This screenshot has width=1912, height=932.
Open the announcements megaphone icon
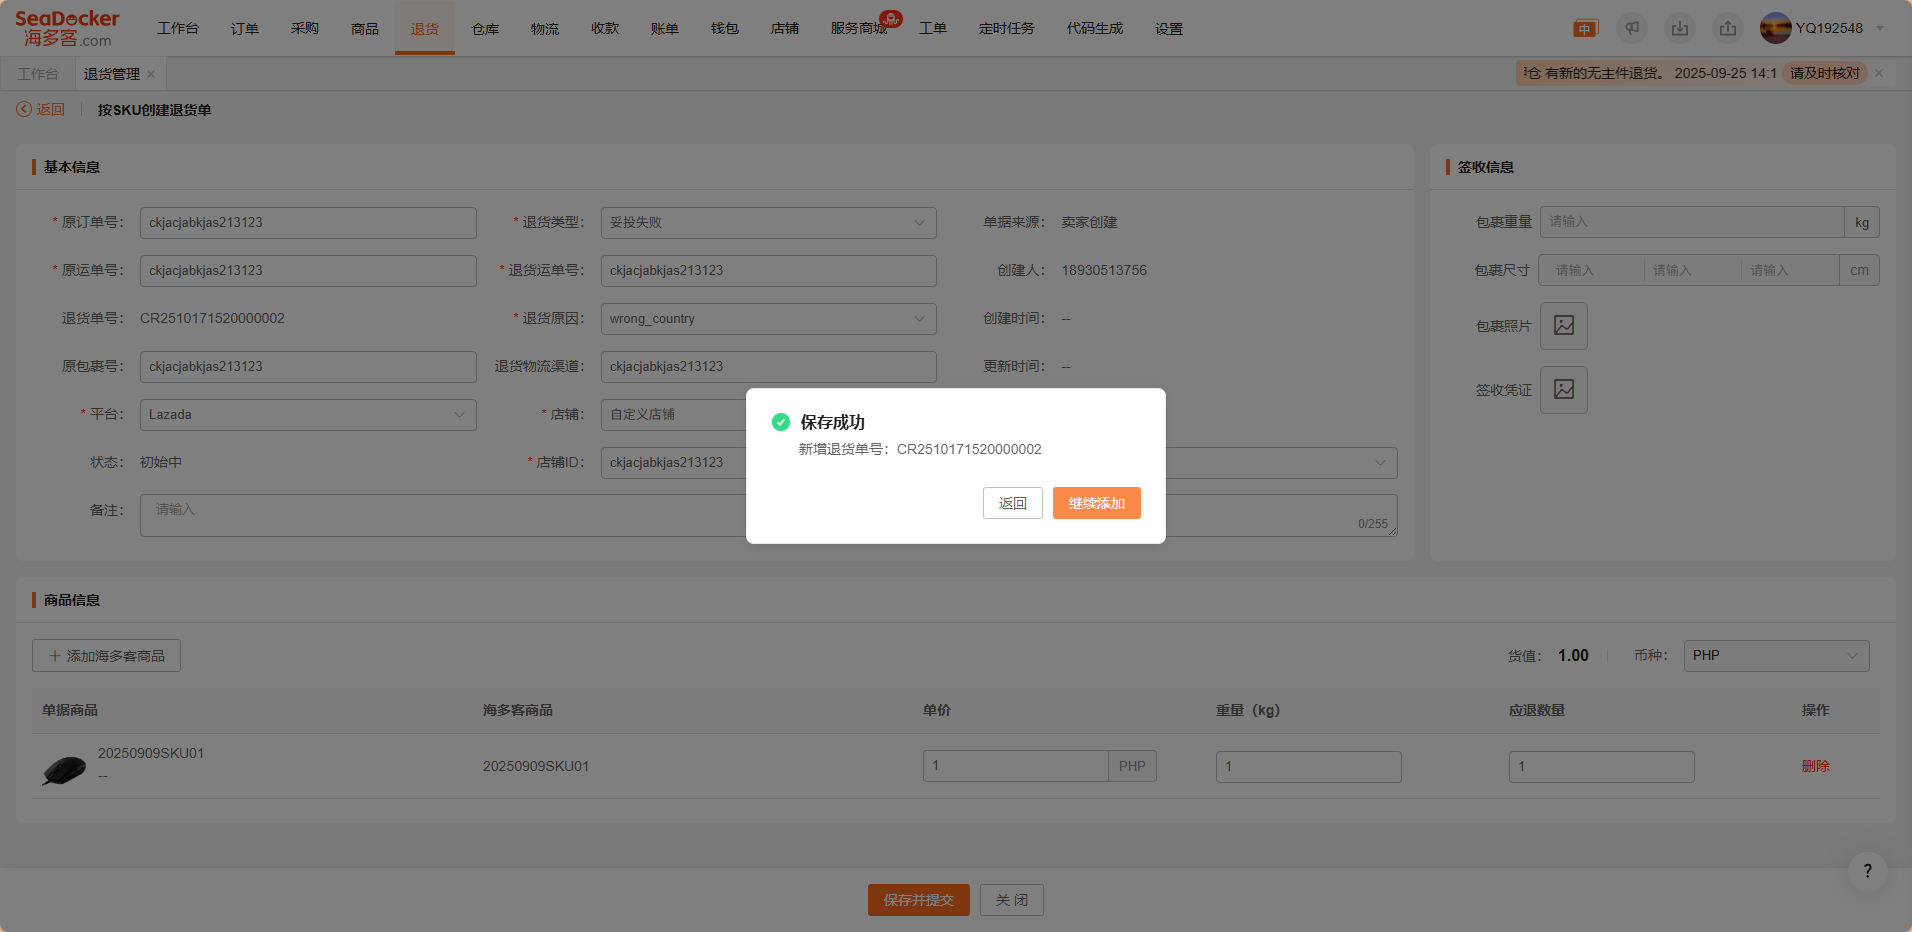[x=1632, y=29]
